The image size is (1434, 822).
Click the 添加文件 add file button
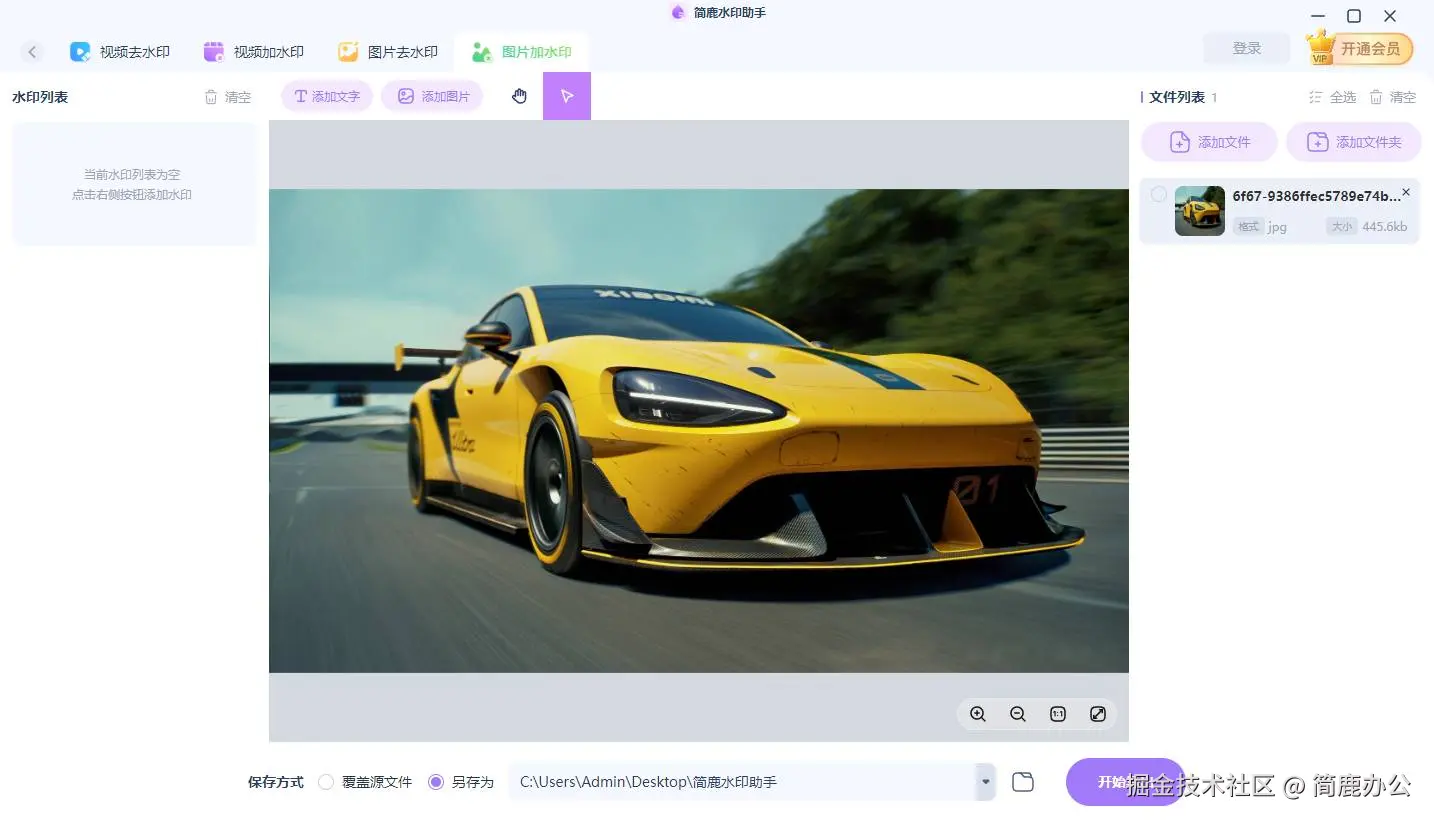pyautogui.click(x=1210, y=142)
